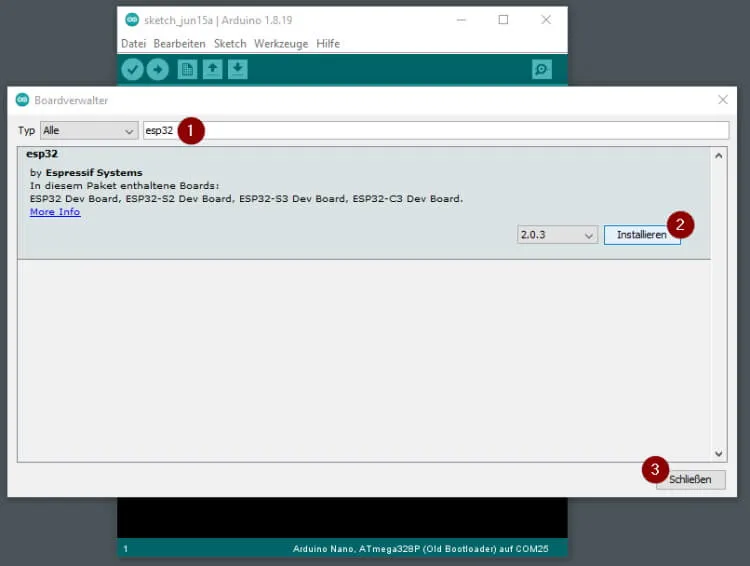Minimize the Arduino sketch window
The image size is (750, 566).
461,20
